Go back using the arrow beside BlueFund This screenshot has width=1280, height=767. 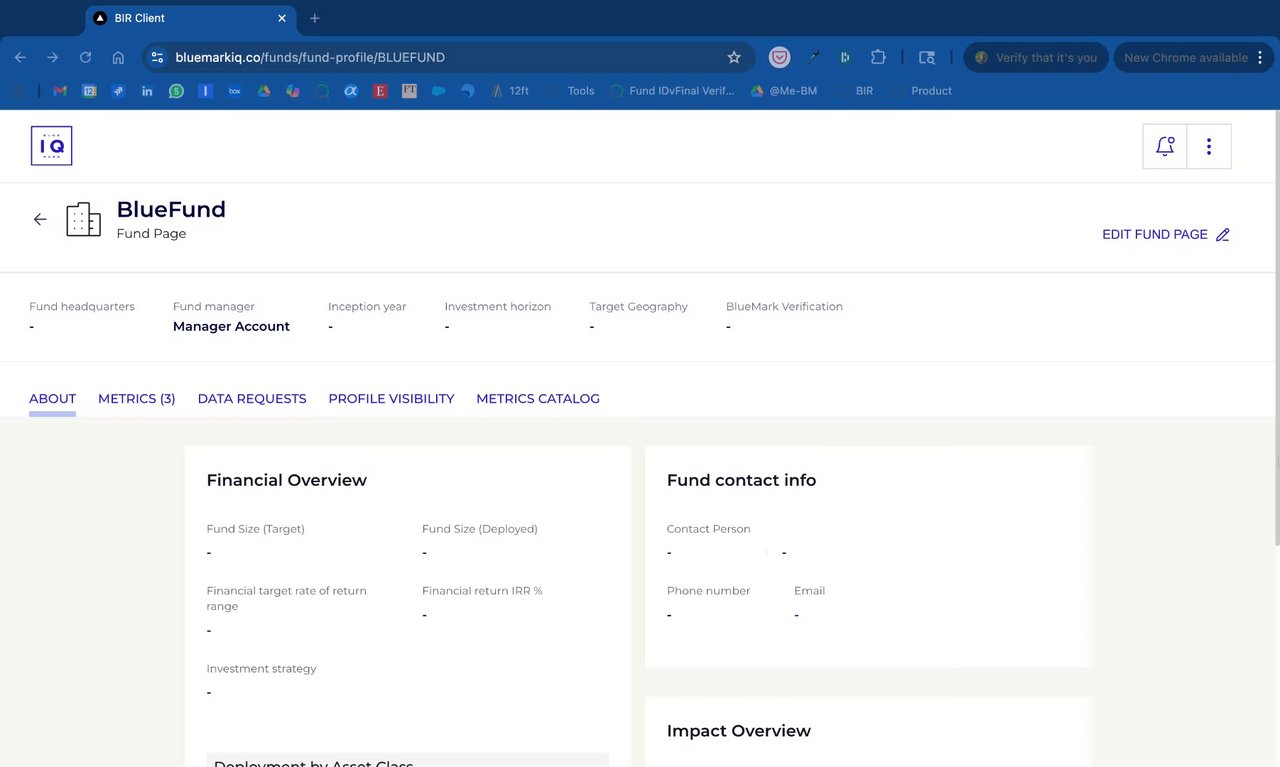pos(40,219)
